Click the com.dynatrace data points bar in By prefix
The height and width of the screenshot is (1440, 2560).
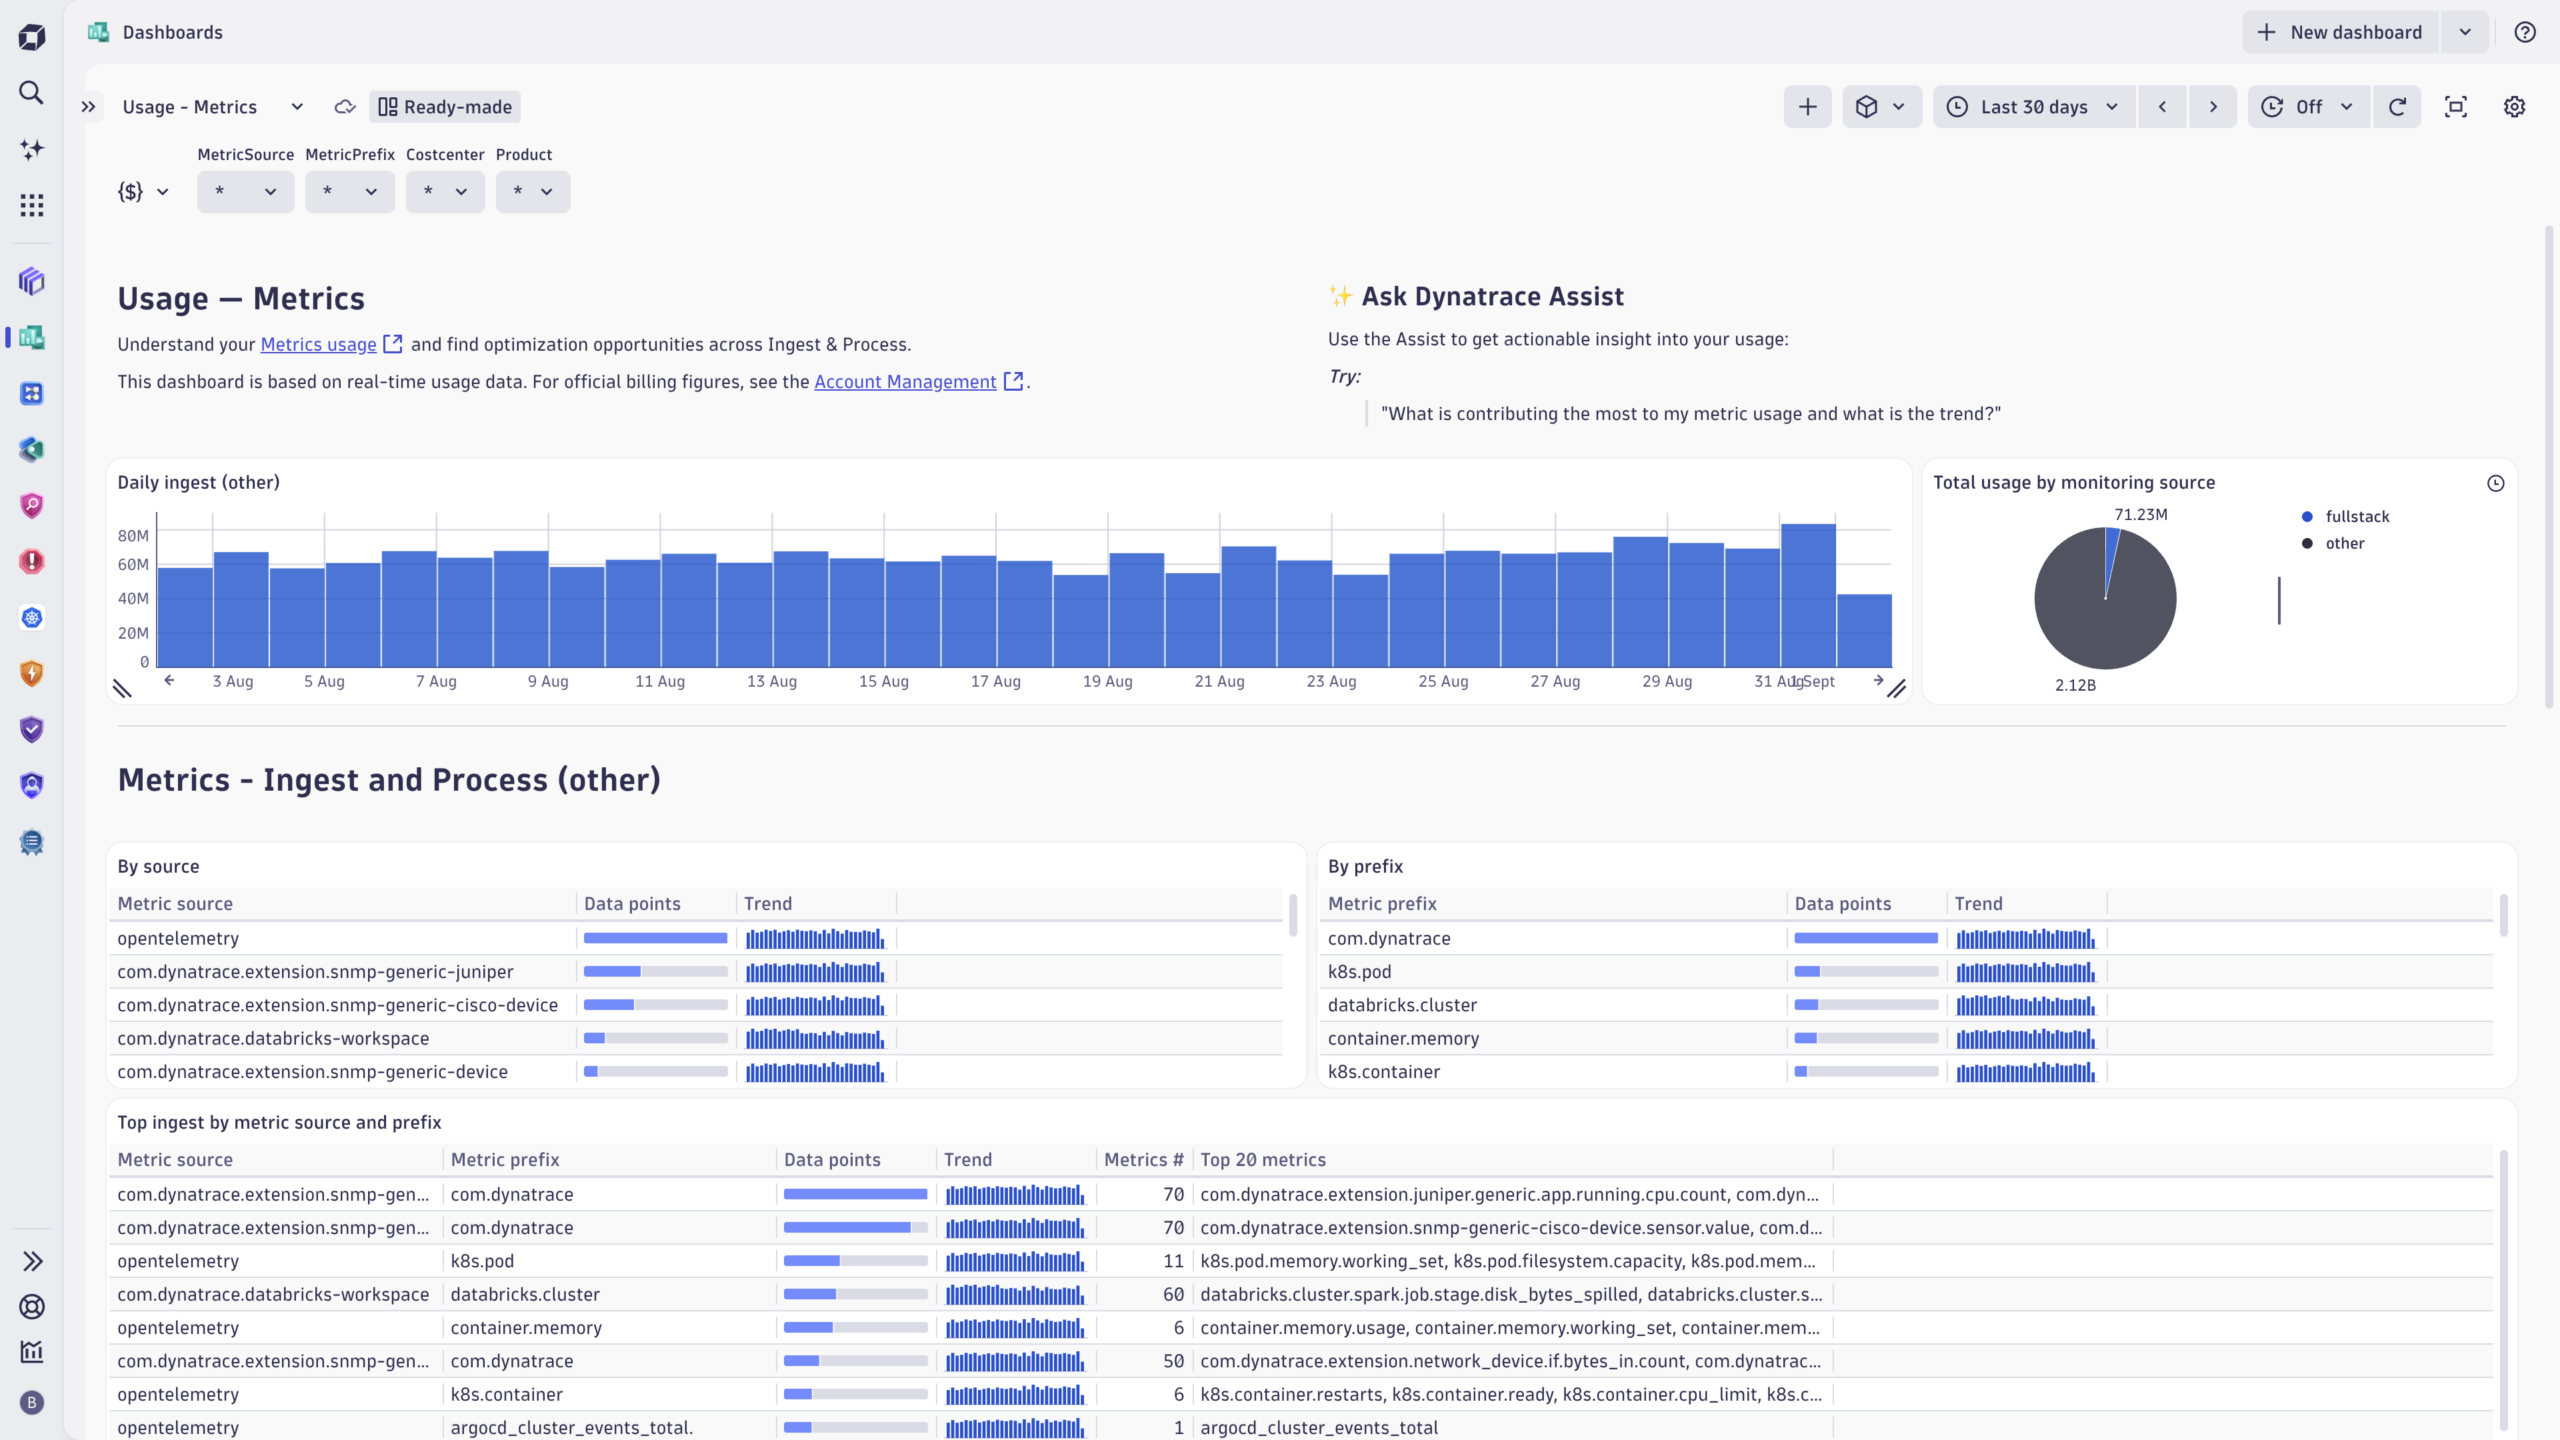tap(1866, 938)
